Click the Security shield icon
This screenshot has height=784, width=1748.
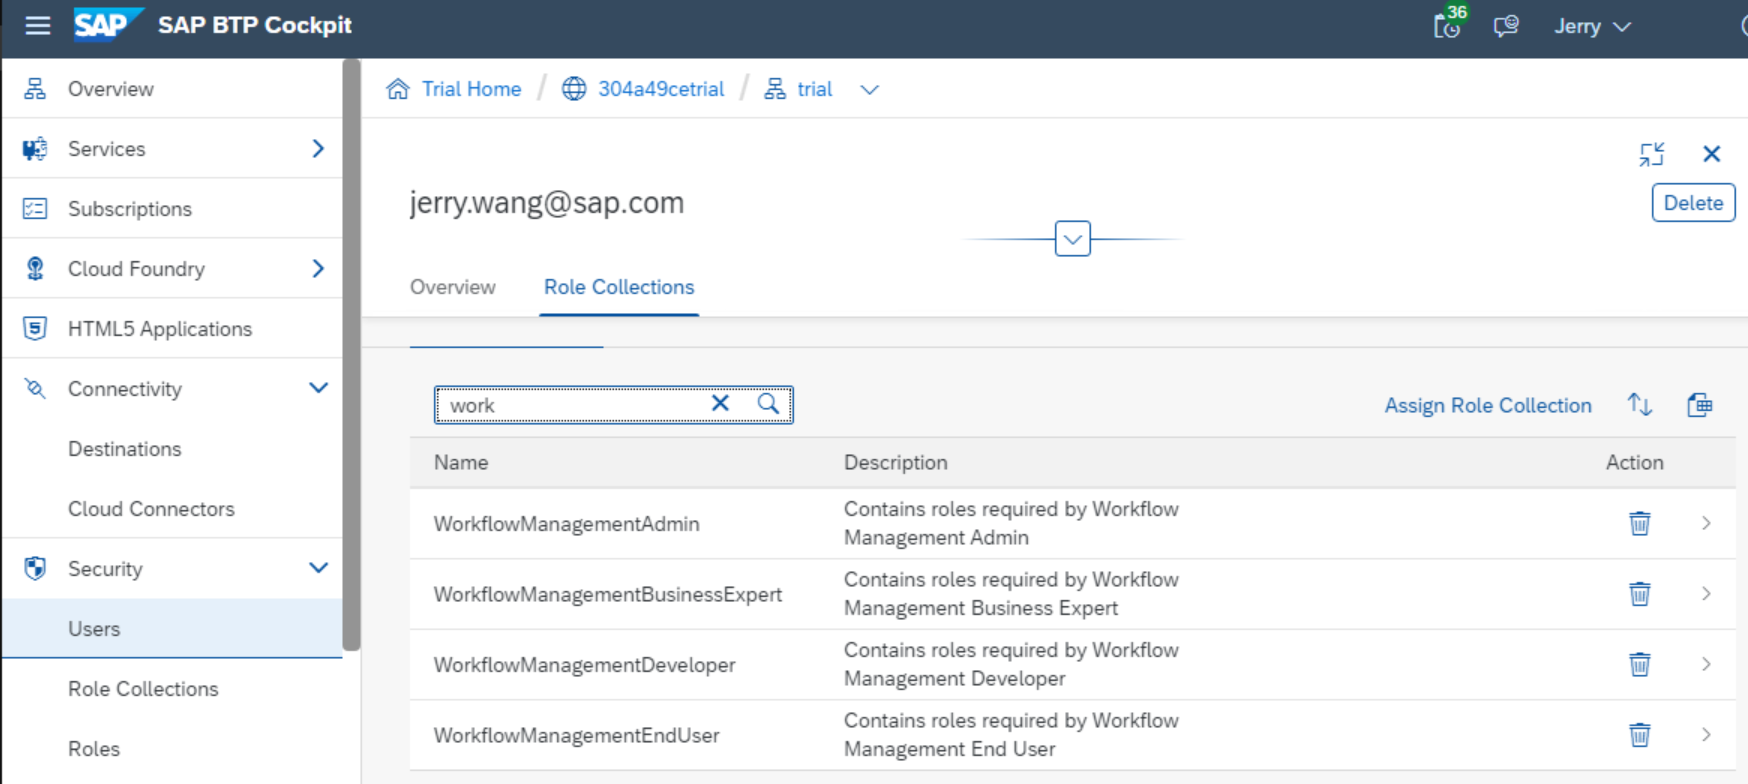[35, 569]
